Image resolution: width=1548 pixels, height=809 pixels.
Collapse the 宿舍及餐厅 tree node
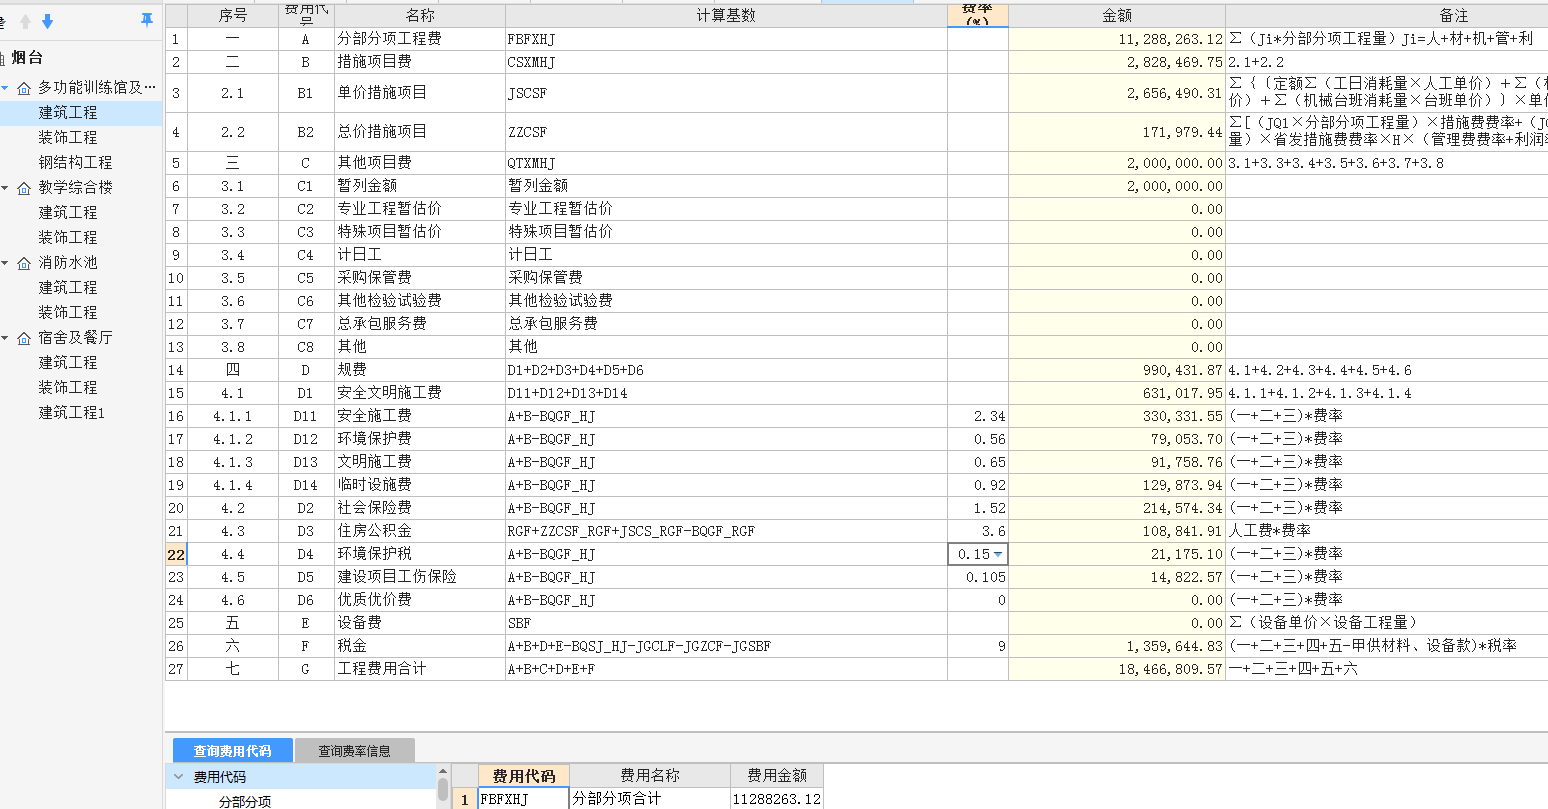click(x=5, y=338)
